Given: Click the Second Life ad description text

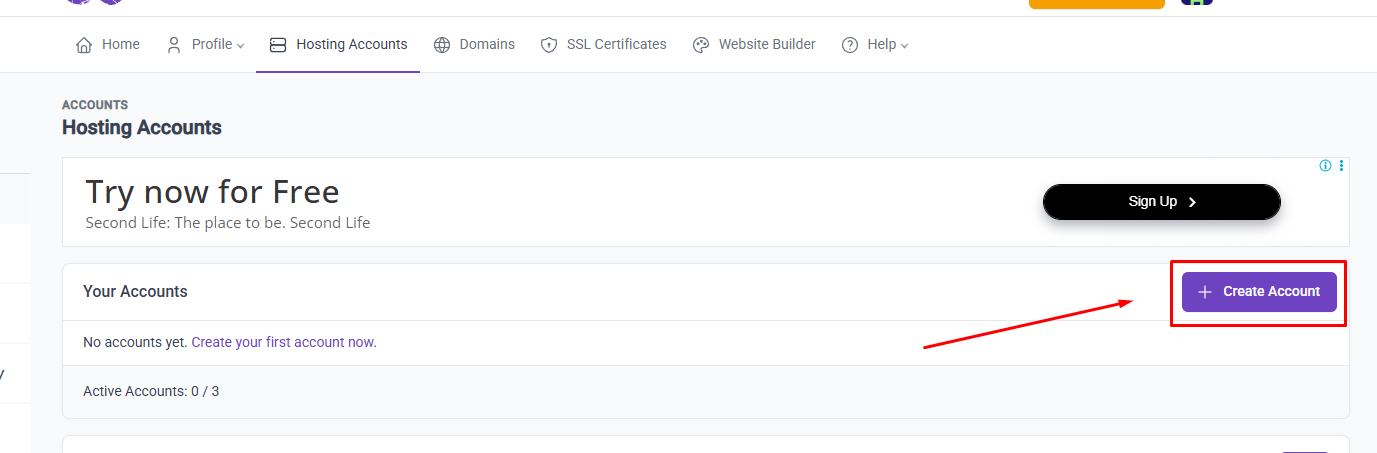Looking at the screenshot, I should 228,223.
